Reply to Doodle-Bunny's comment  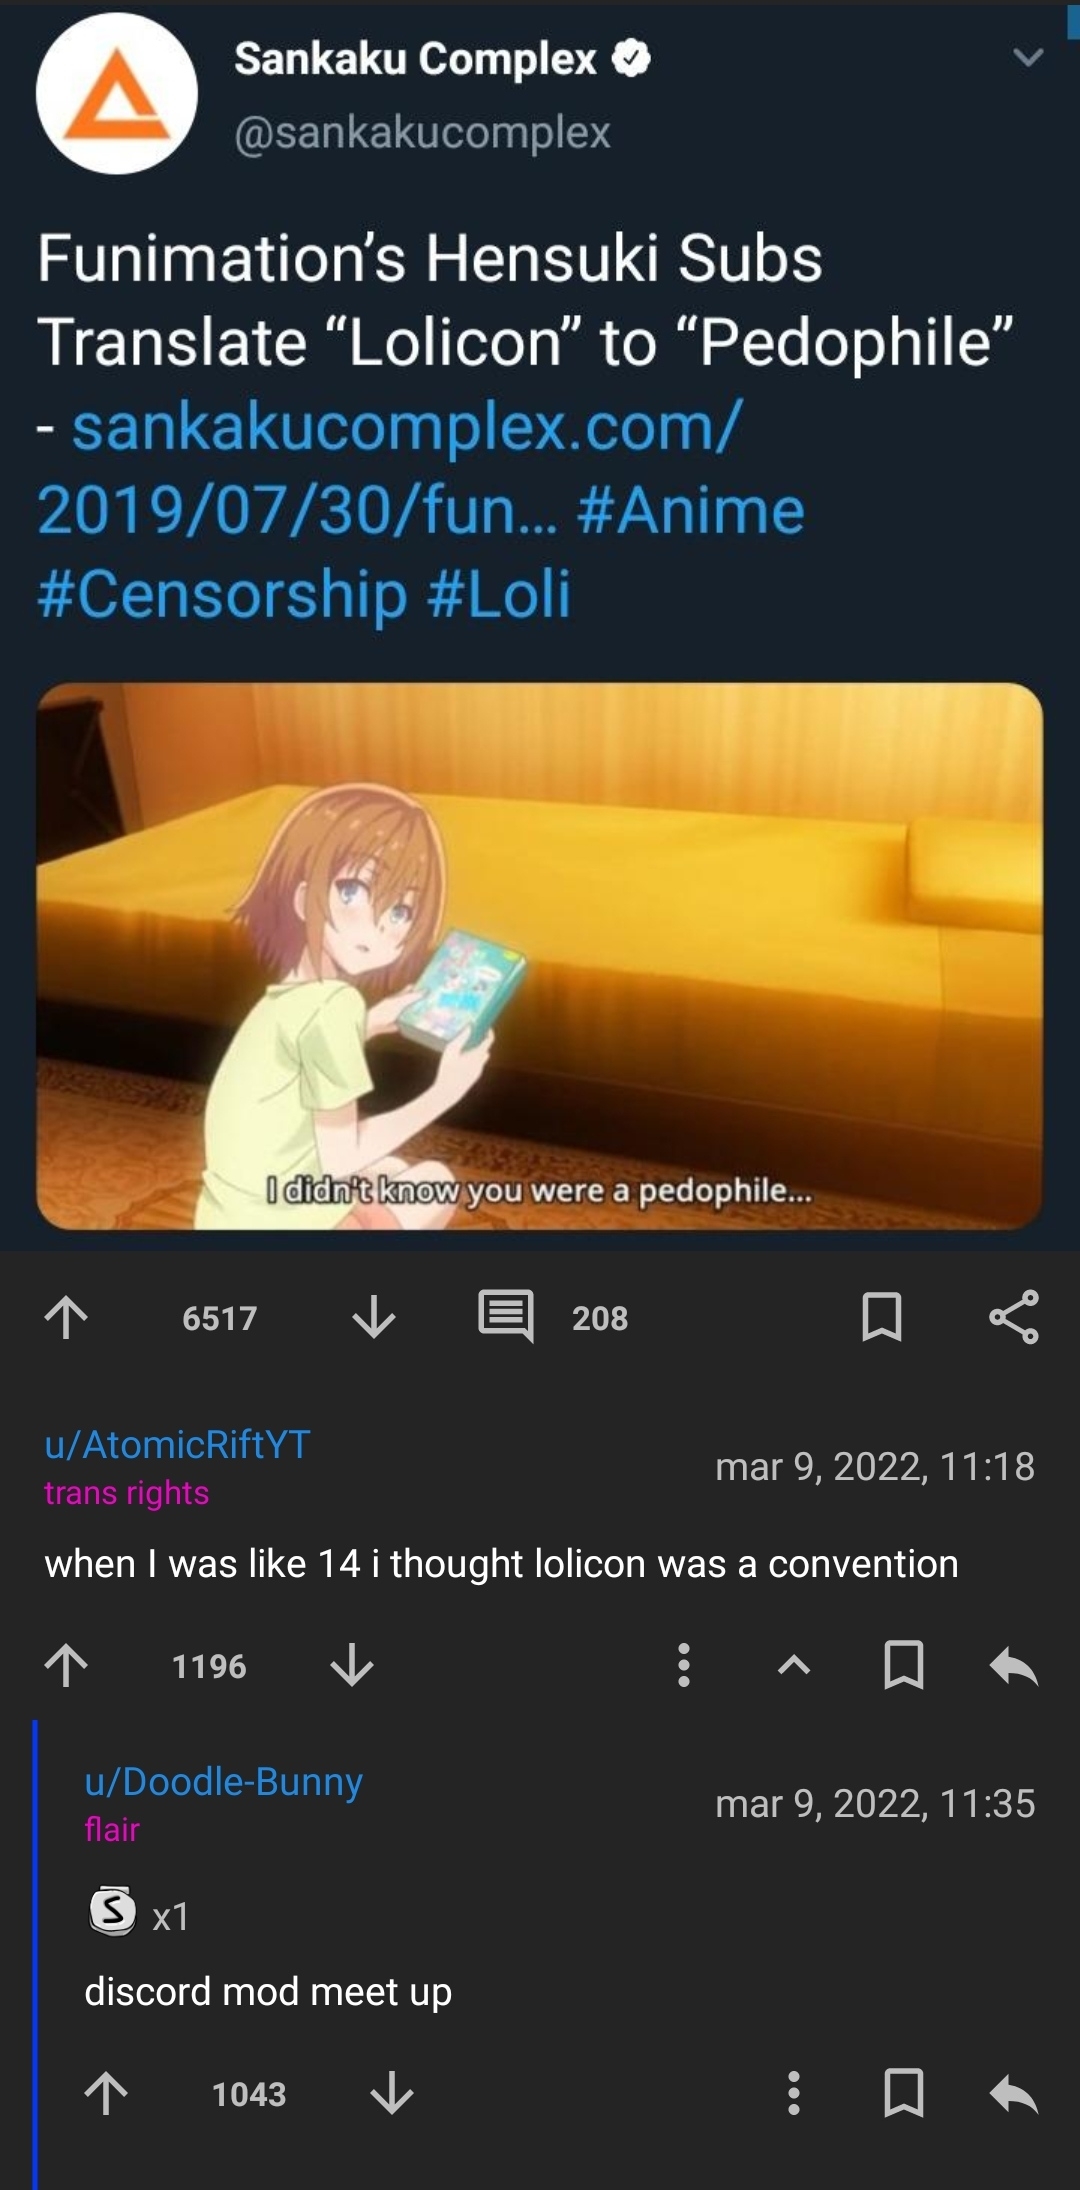point(1014,2094)
